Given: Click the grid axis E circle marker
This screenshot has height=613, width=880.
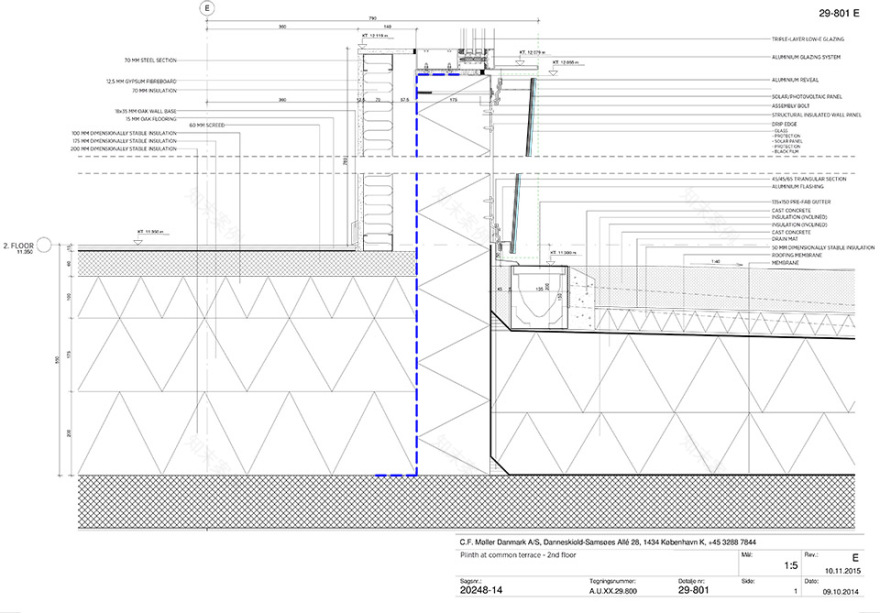Looking at the screenshot, I should coord(208,8).
